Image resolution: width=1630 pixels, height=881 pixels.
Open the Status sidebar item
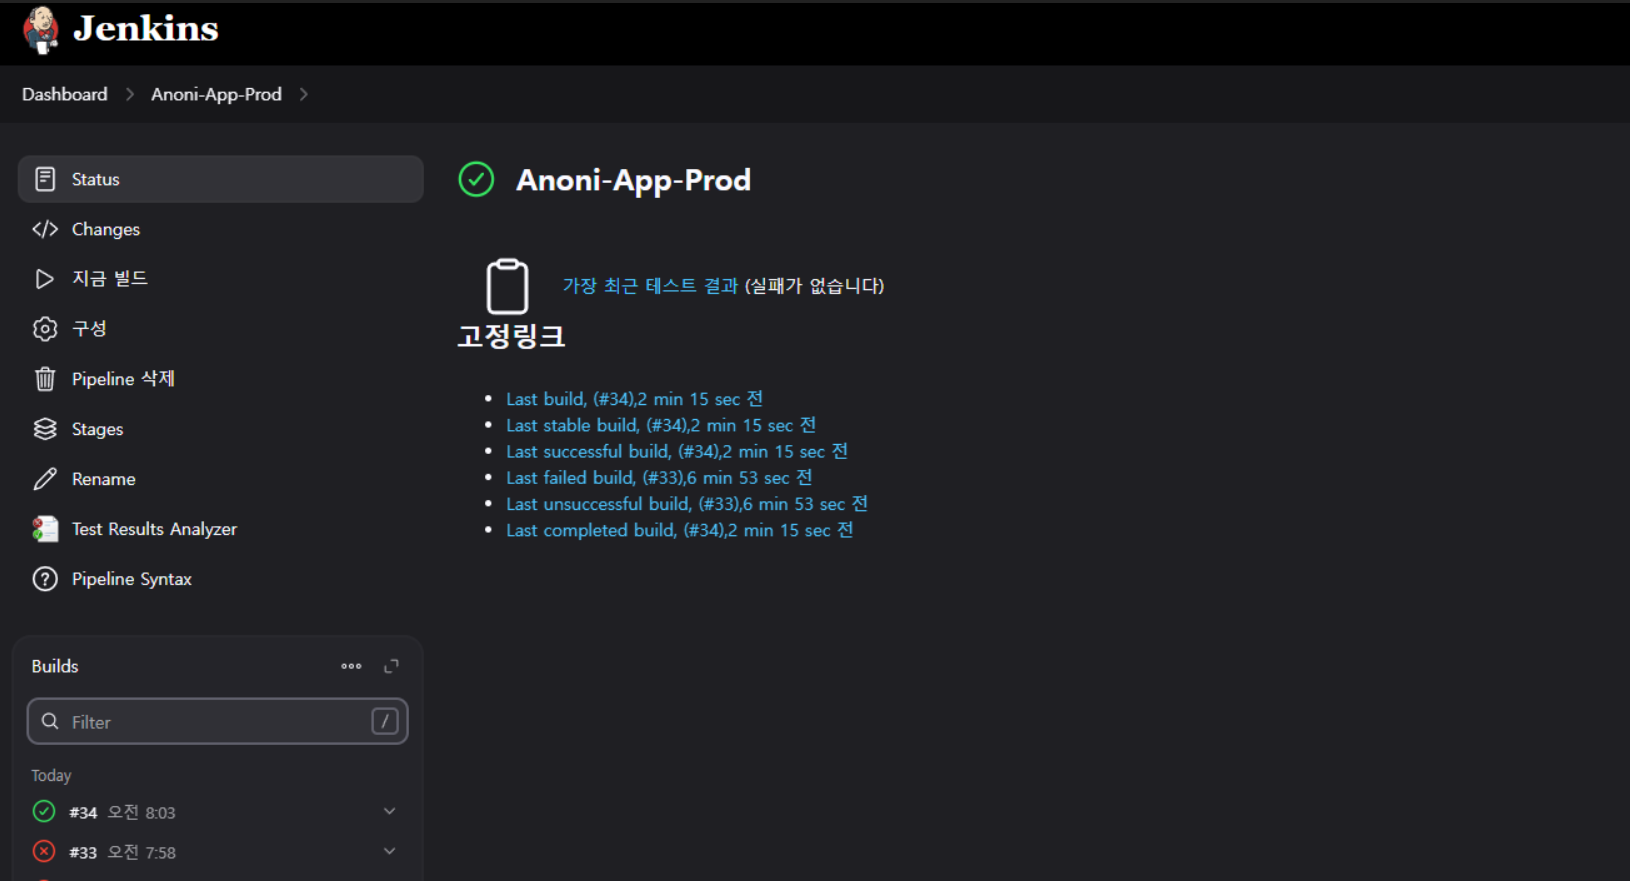pyautogui.click(x=221, y=179)
